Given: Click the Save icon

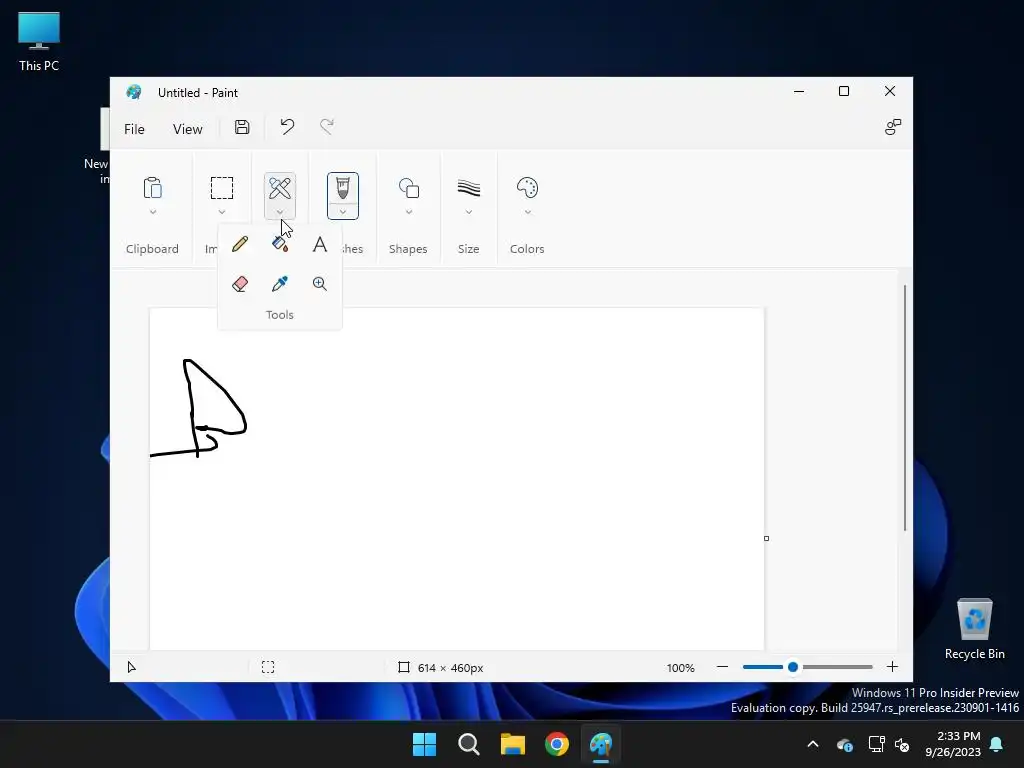Looking at the screenshot, I should (x=242, y=127).
